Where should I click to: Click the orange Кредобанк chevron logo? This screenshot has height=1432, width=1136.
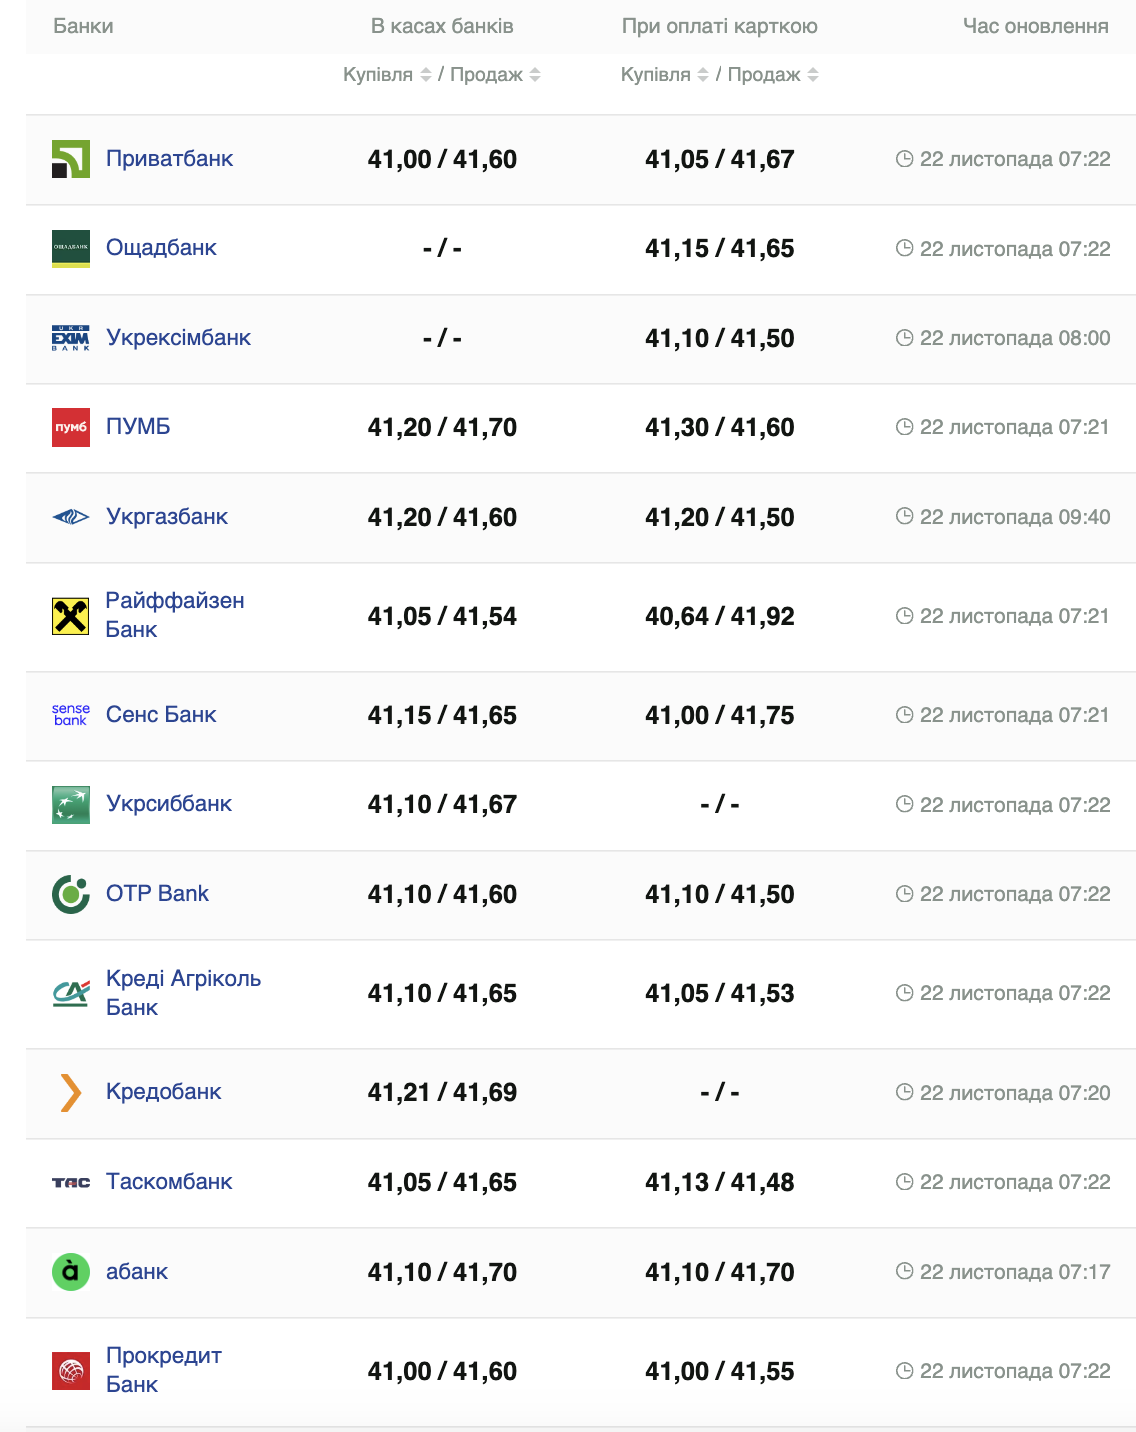click(71, 1092)
